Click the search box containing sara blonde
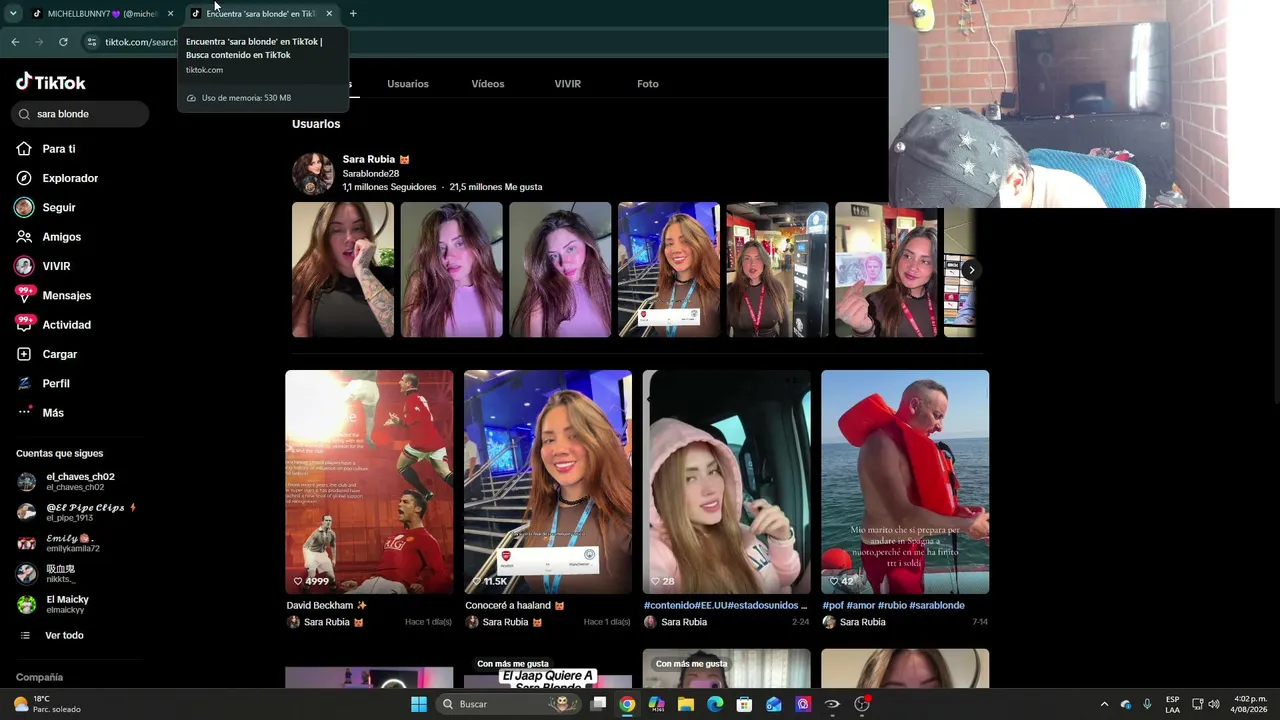Image resolution: width=1280 pixels, height=720 pixels. [x=80, y=114]
